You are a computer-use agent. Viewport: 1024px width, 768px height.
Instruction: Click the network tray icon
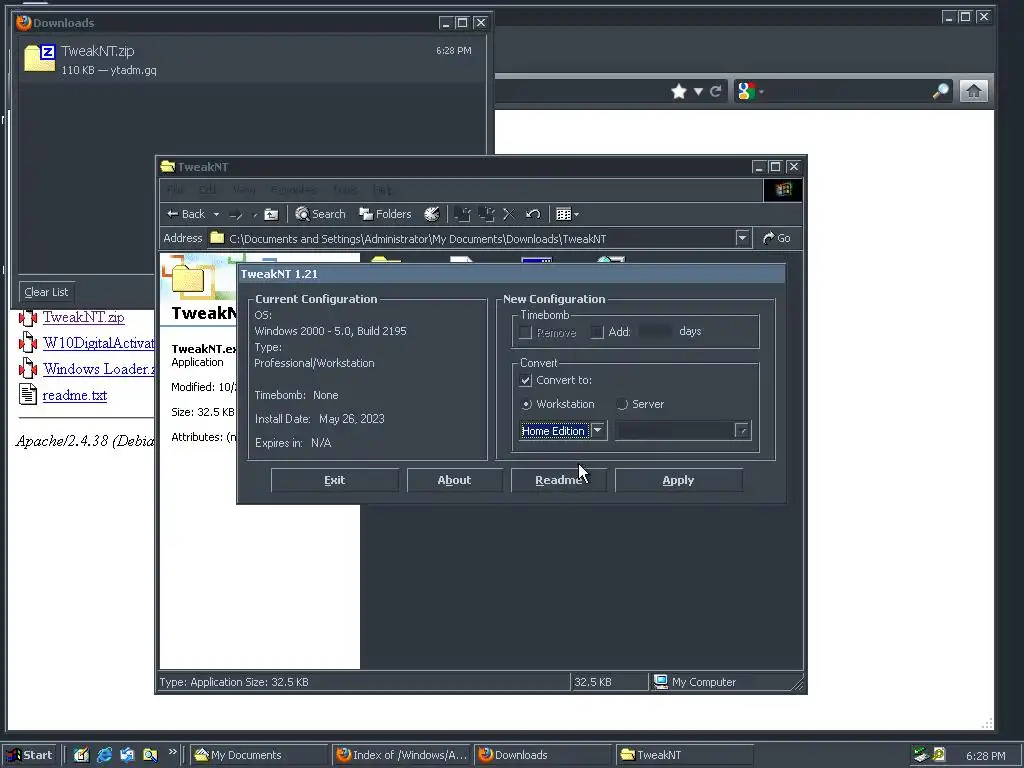click(x=921, y=755)
